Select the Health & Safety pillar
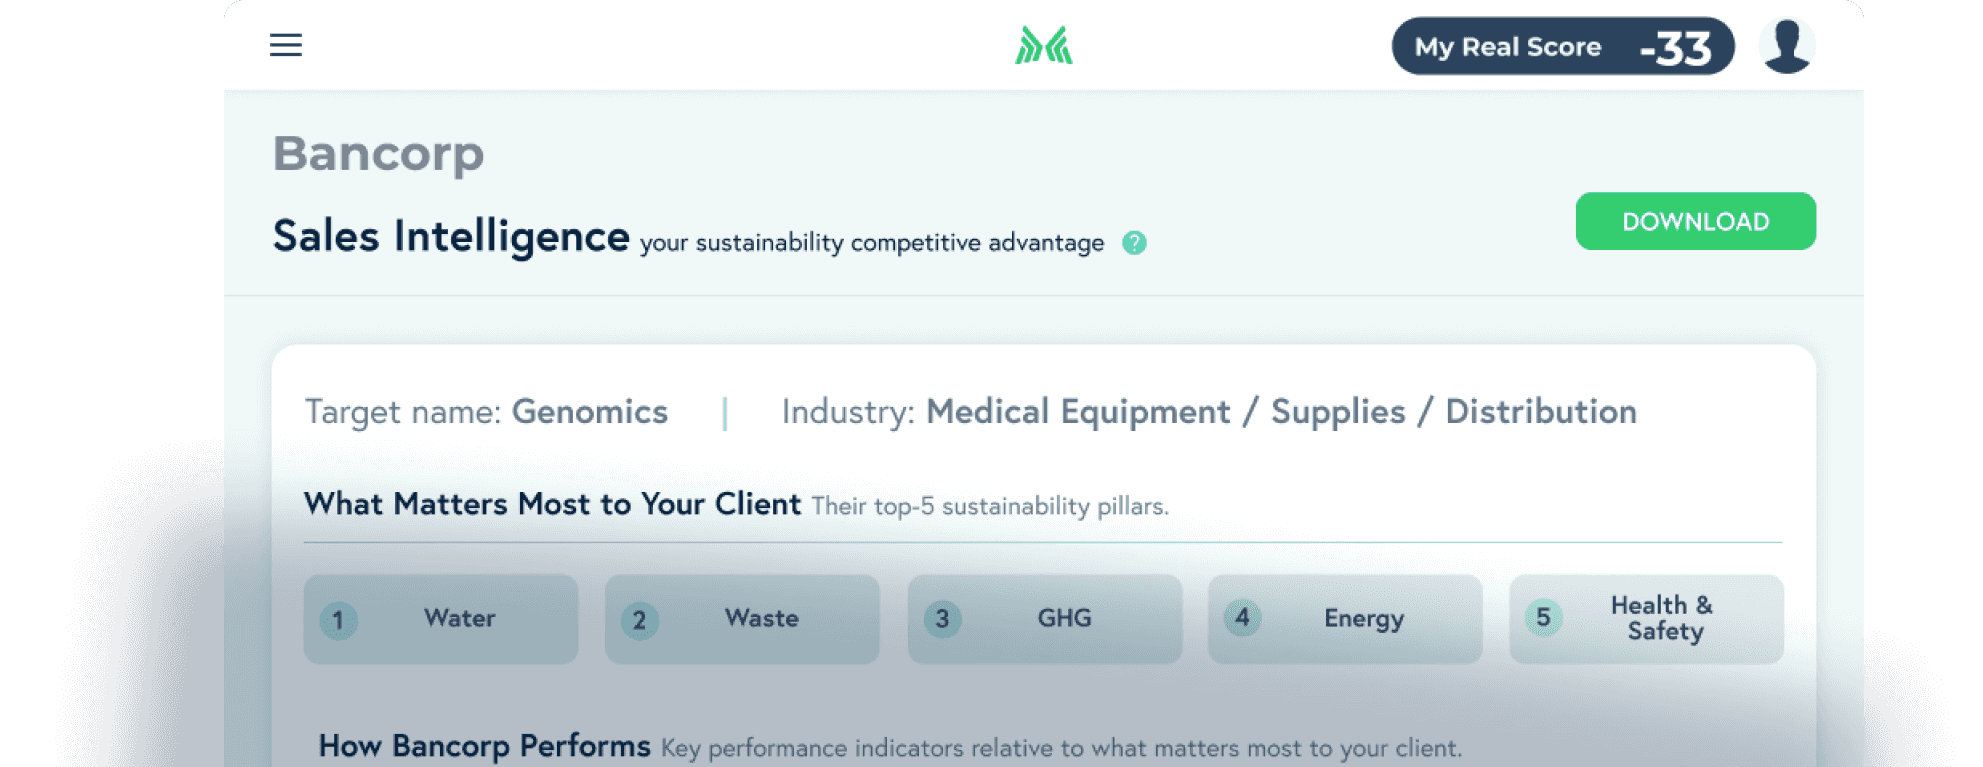The image size is (1983, 767). pos(1662,619)
